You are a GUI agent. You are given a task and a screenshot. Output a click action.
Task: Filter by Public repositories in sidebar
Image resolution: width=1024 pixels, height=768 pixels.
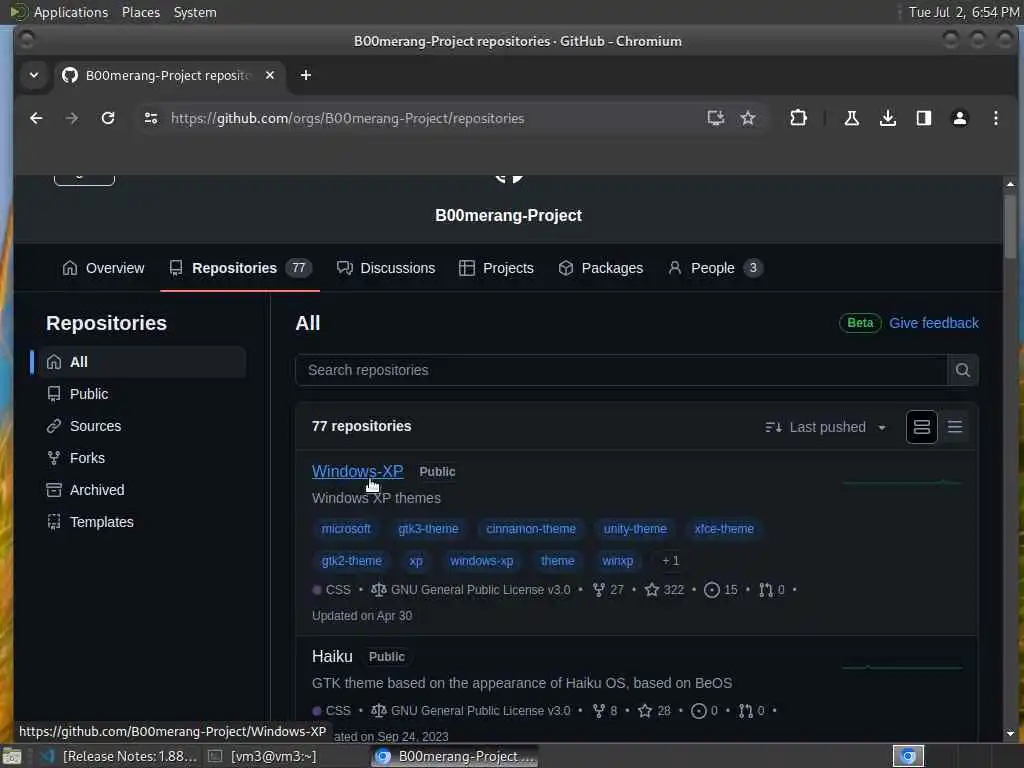pos(142,394)
